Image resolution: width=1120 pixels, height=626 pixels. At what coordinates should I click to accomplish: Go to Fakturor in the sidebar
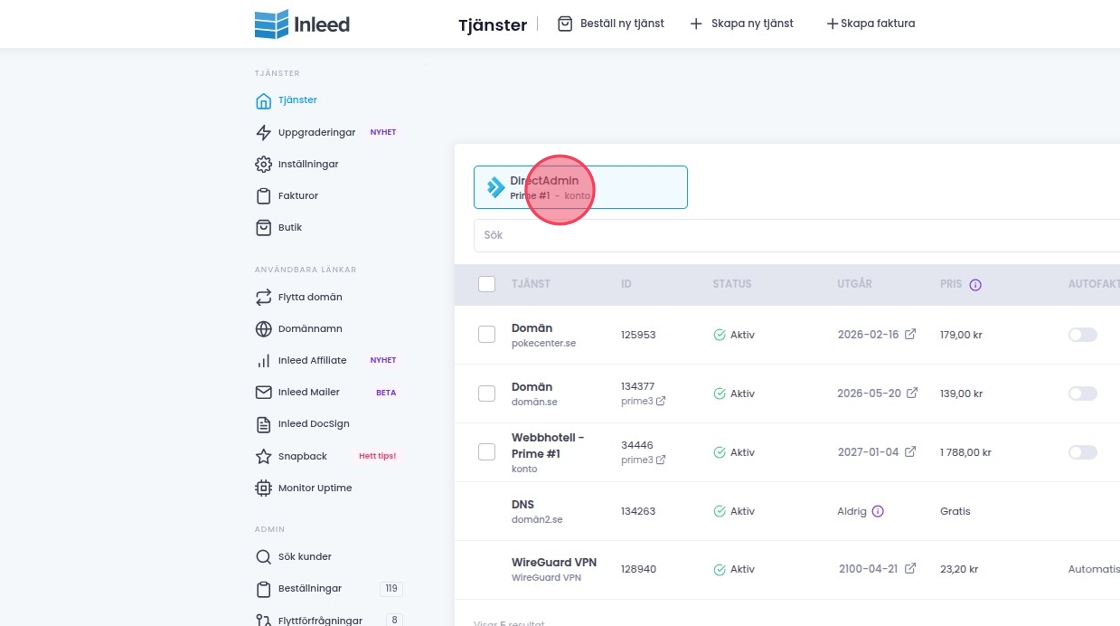click(x=297, y=196)
